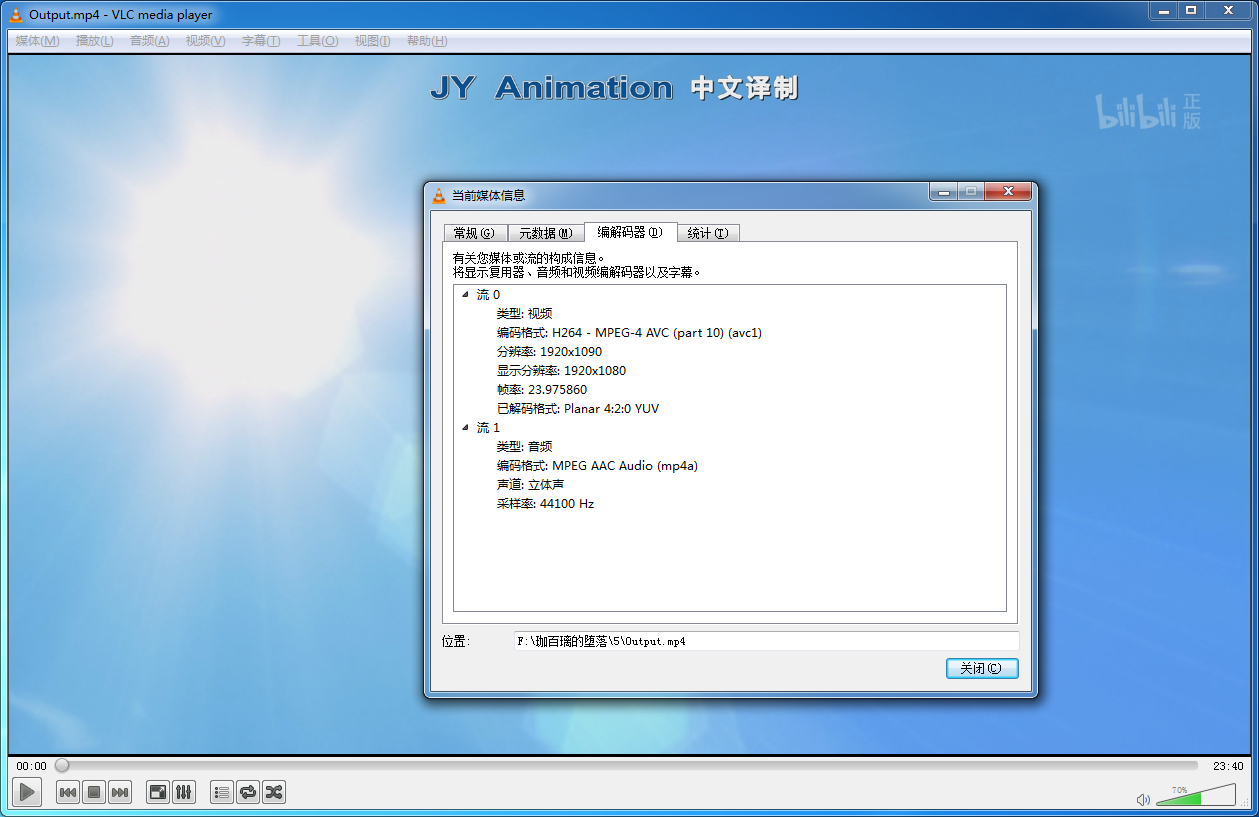Toggle the playlist icon

tap(222, 793)
